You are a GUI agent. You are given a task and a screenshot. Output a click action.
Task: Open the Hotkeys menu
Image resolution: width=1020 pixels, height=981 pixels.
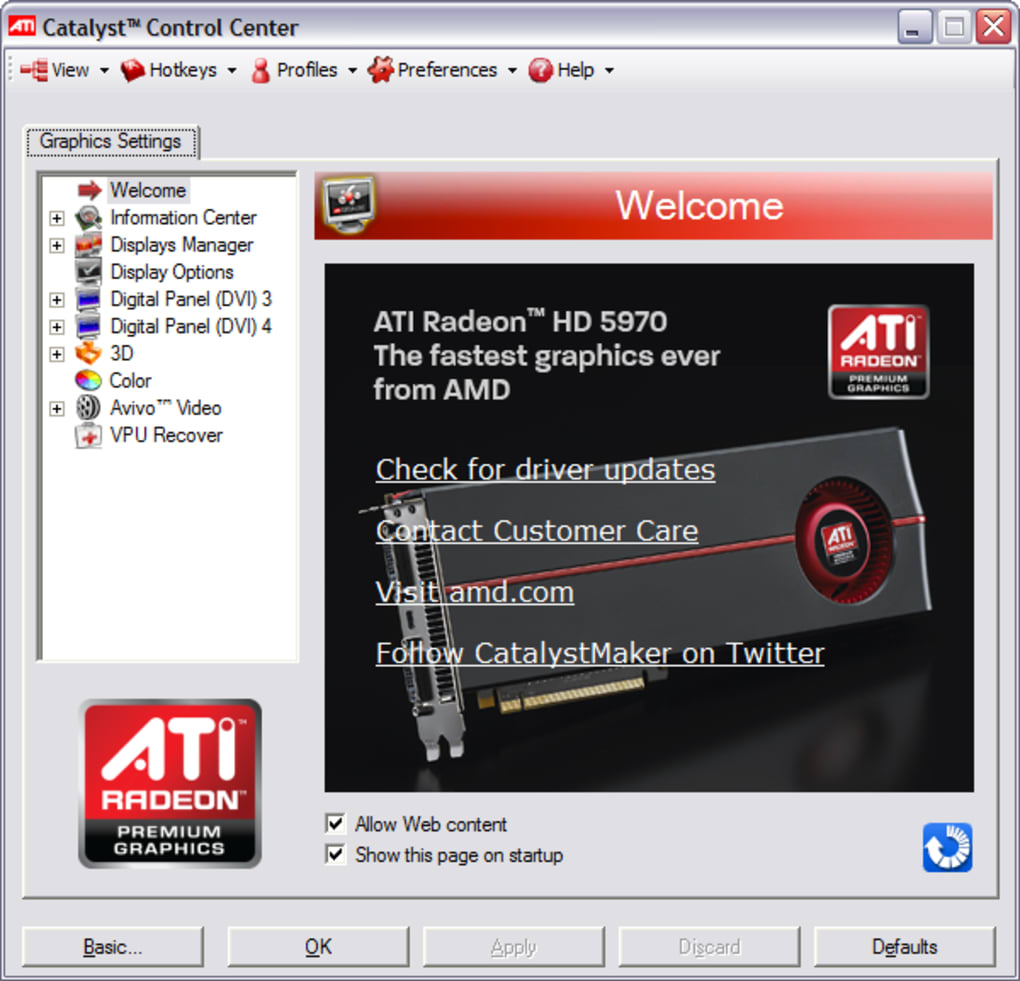click(178, 70)
